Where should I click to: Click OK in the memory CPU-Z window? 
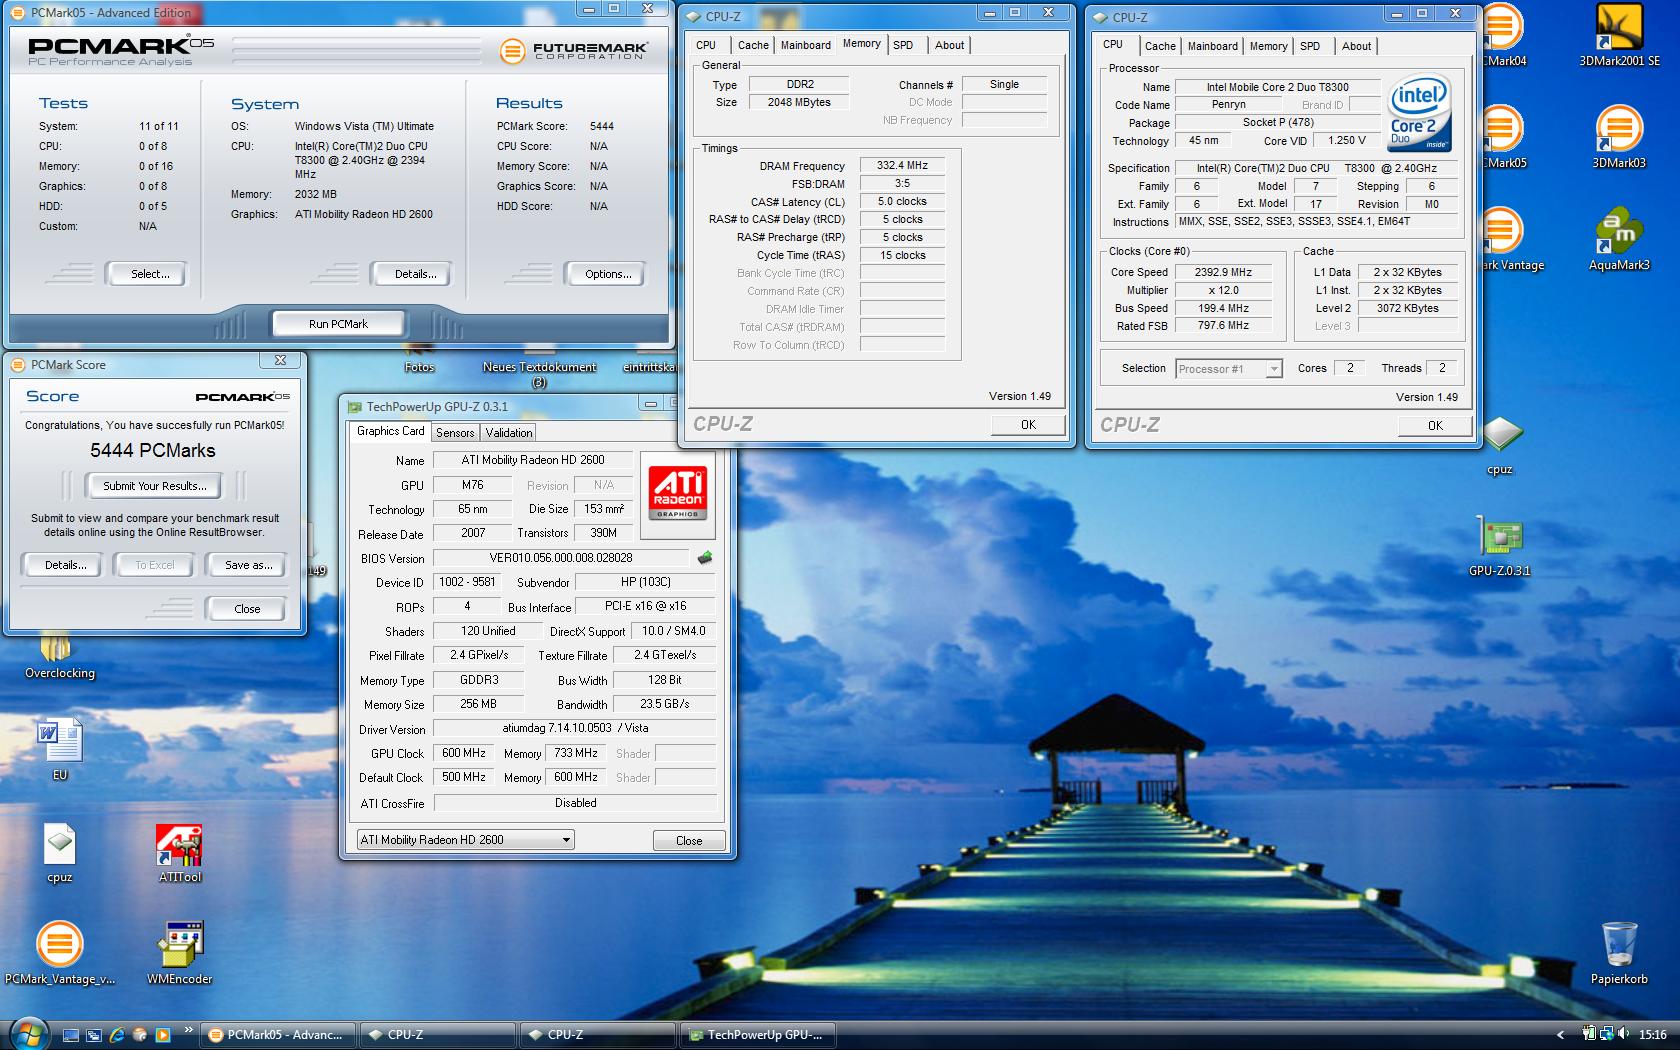tap(1028, 425)
